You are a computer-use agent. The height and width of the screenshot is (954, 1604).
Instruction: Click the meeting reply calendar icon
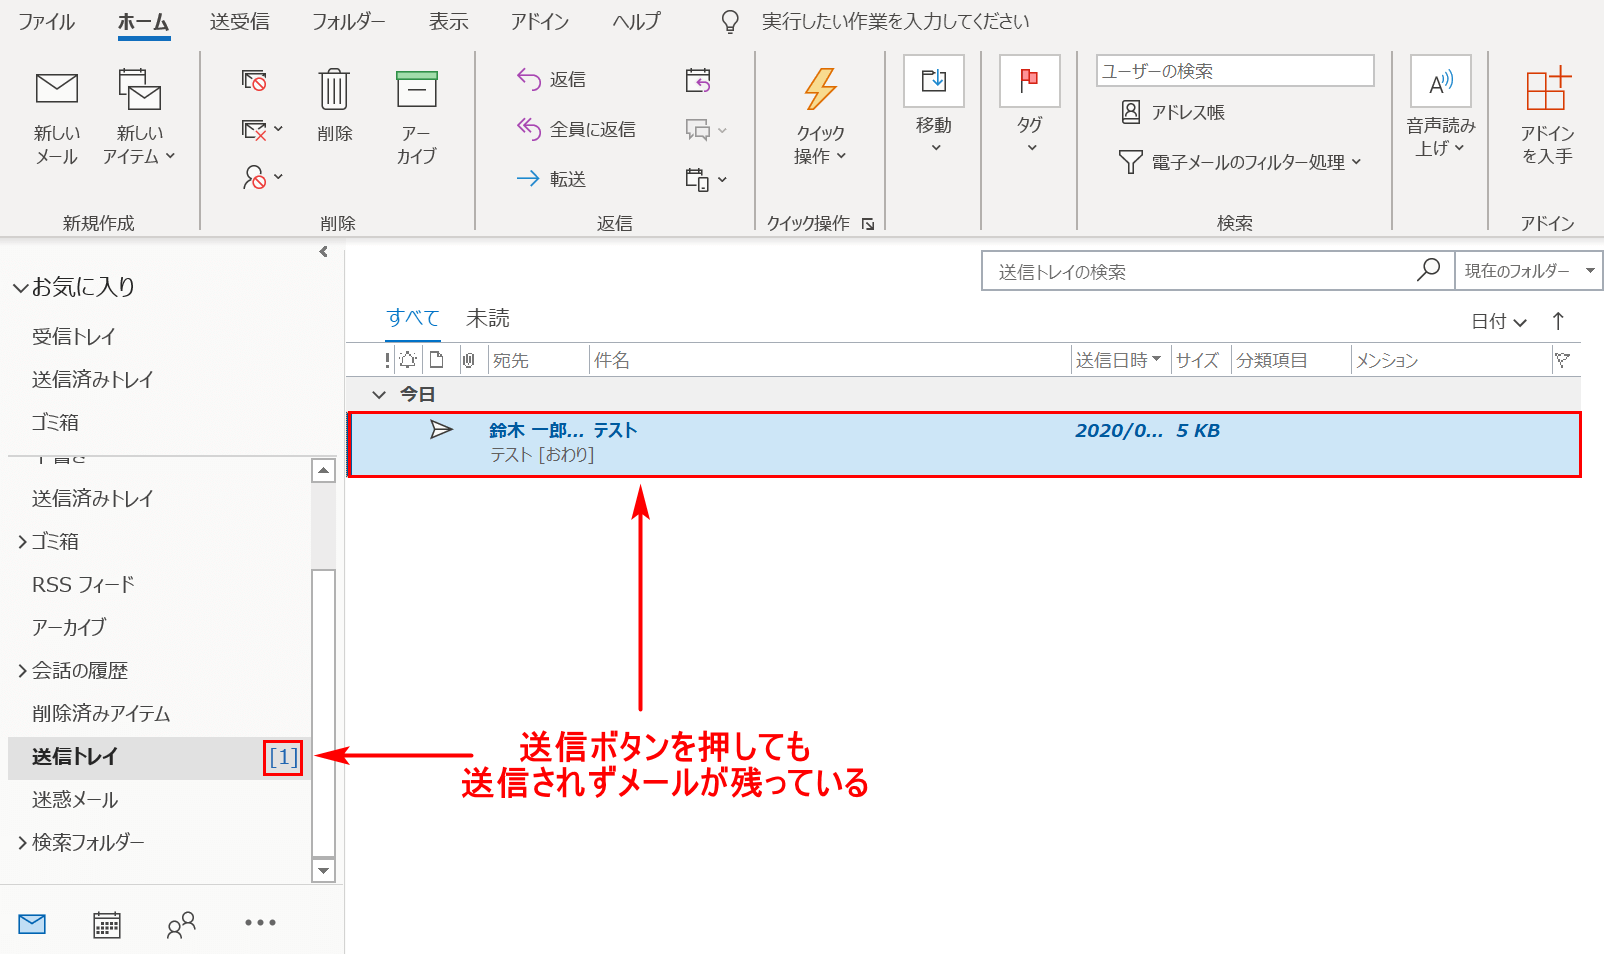pyautogui.click(x=698, y=80)
